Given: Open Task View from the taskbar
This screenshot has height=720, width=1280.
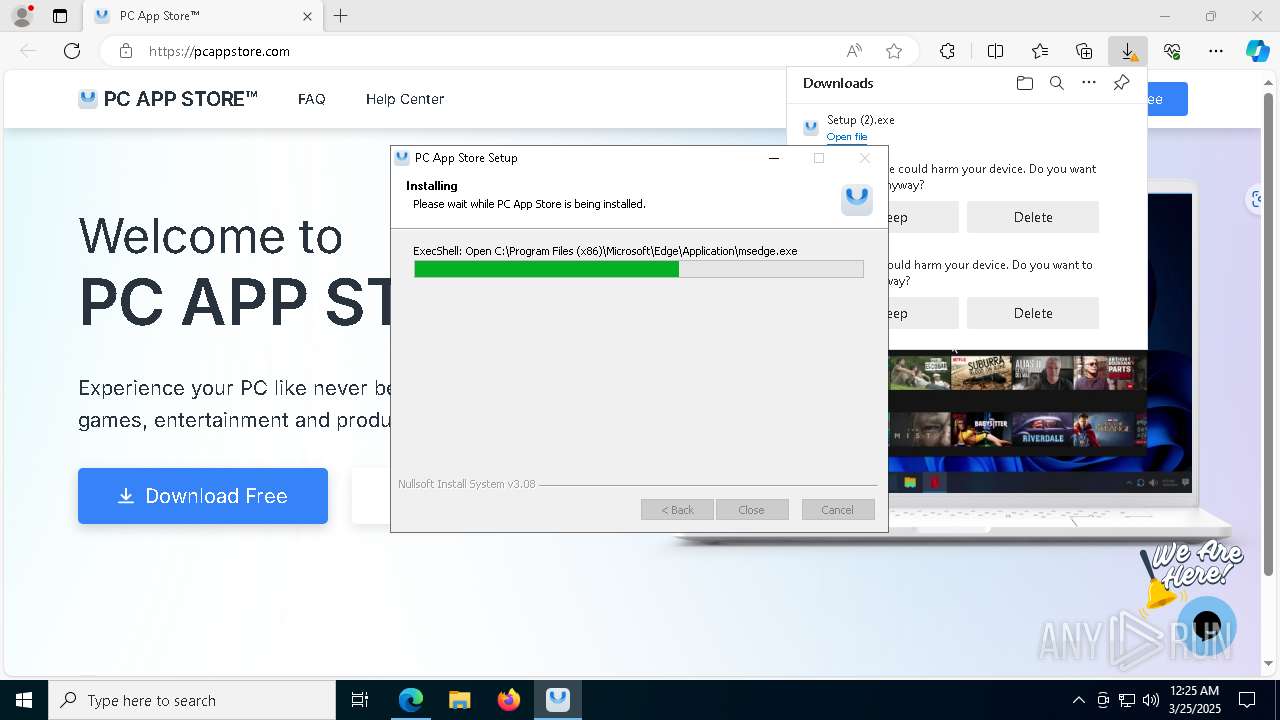Looking at the screenshot, I should [360, 700].
